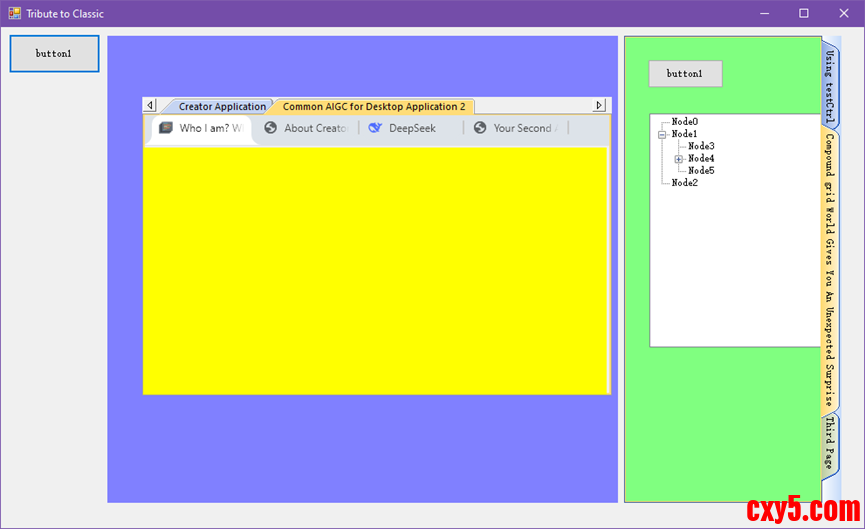
Task: Switch to the Creator Application tab
Action: pos(220,106)
